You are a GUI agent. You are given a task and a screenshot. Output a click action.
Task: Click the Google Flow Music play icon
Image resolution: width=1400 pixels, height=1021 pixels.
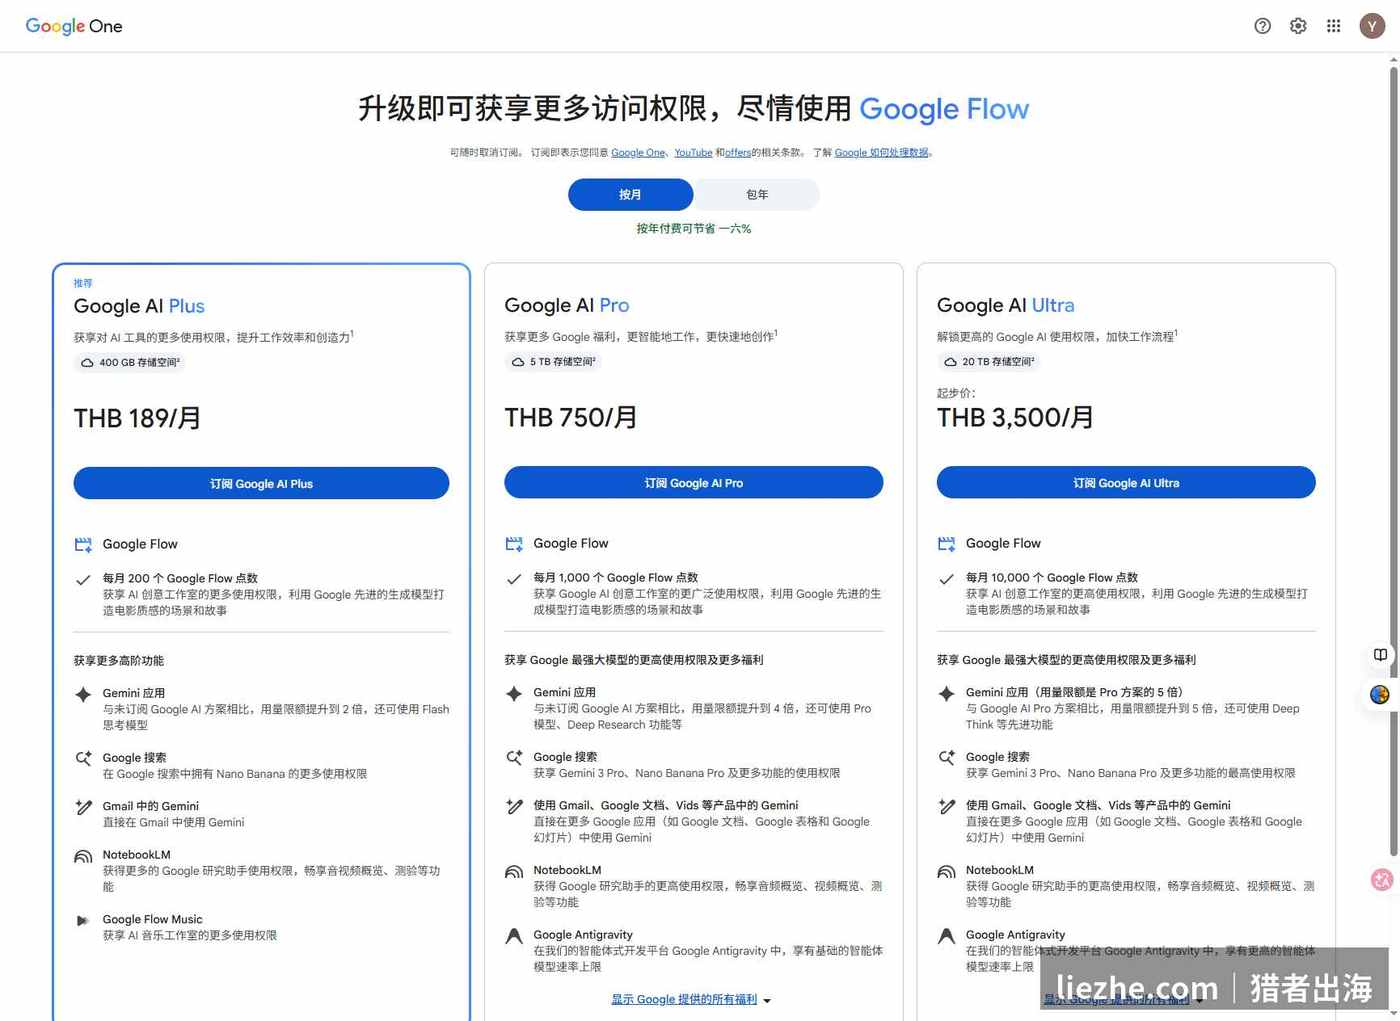tap(83, 920)
